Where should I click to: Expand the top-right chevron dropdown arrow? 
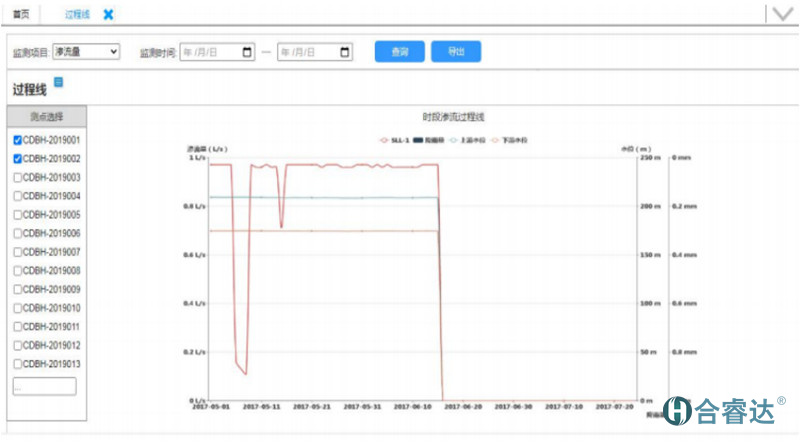pos(779,14)
